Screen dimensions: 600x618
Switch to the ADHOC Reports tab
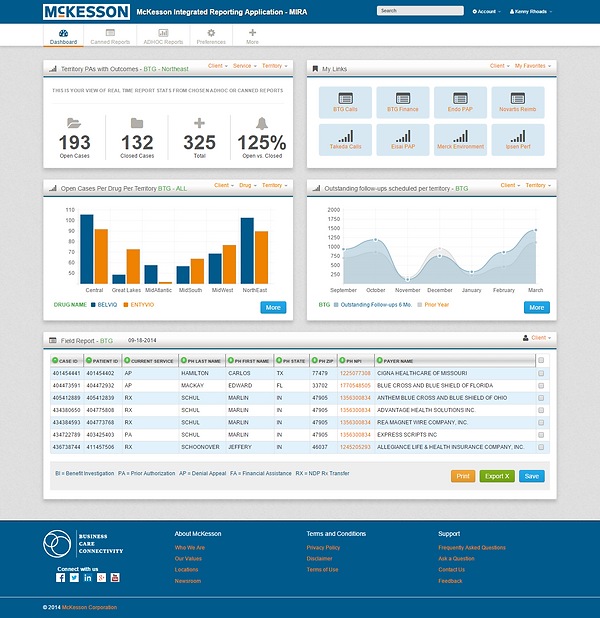(163, 37)
